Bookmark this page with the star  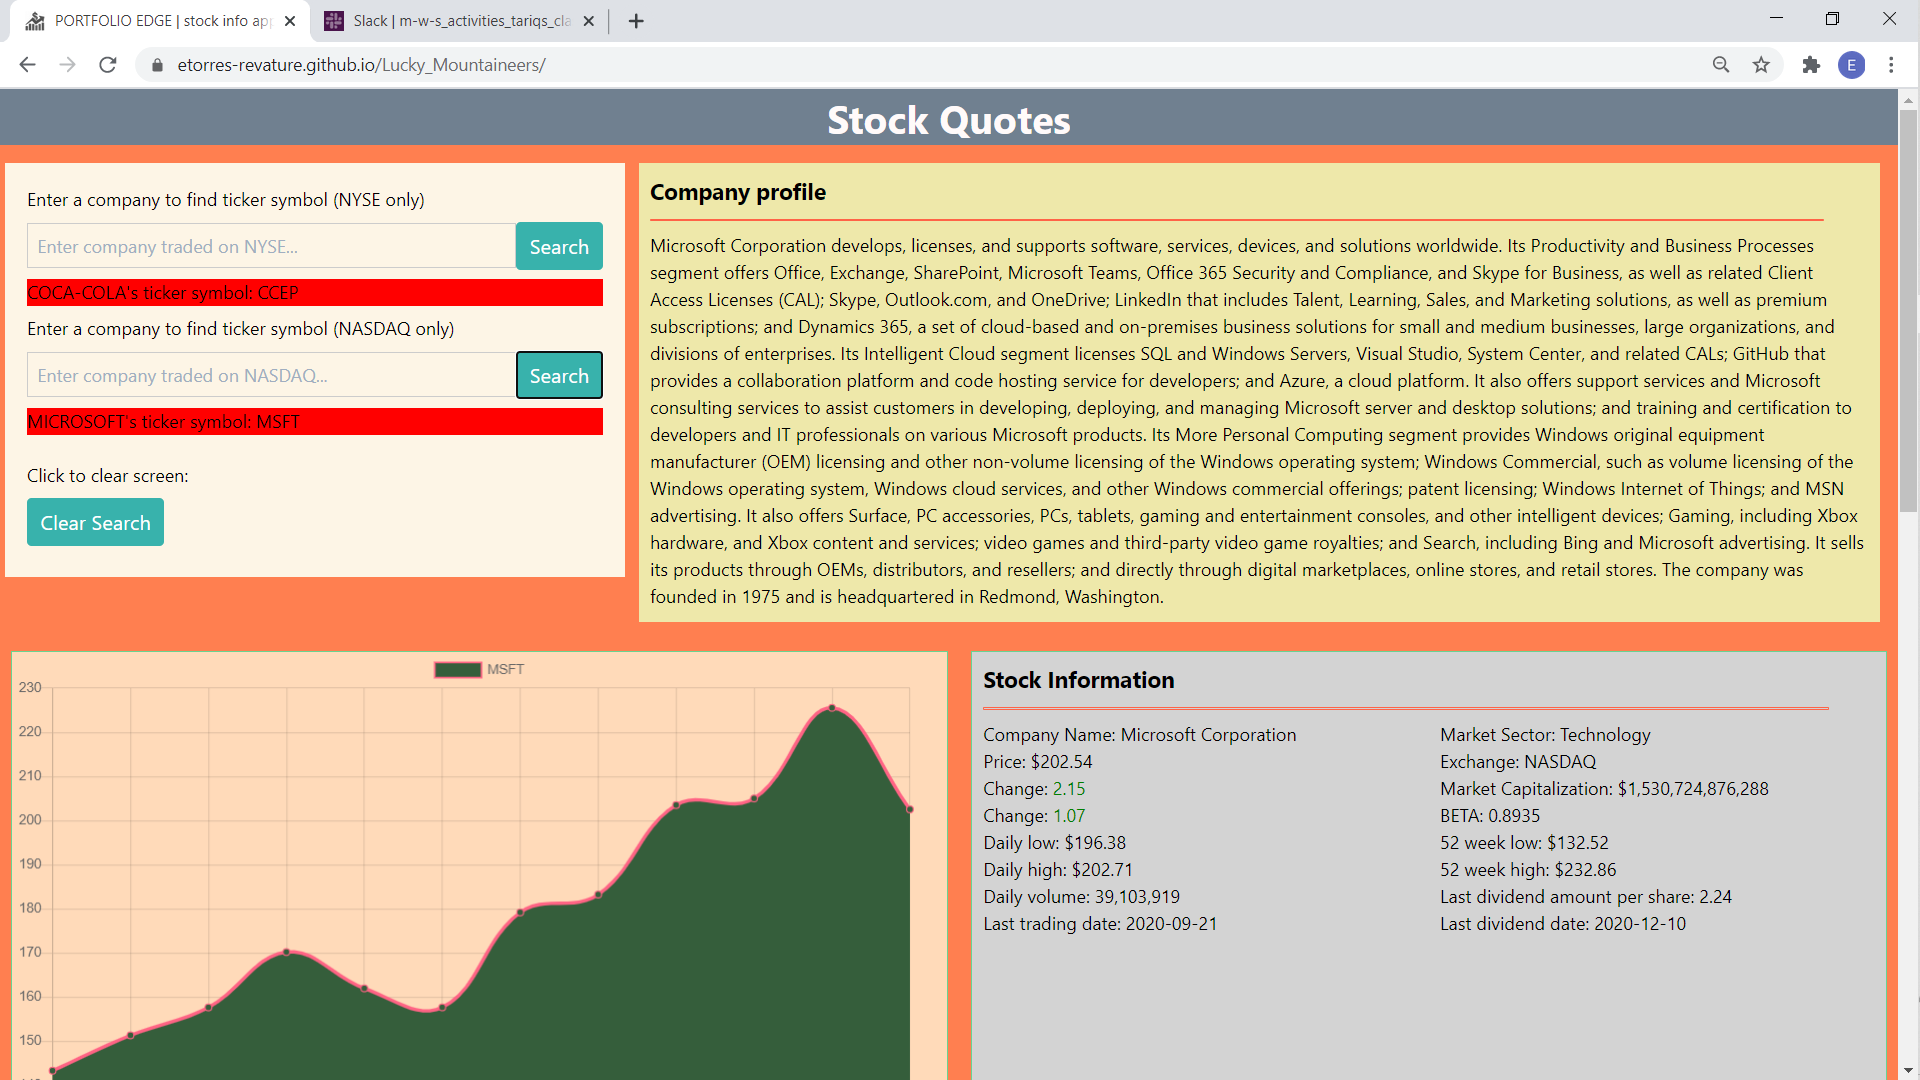(1761, 65)
